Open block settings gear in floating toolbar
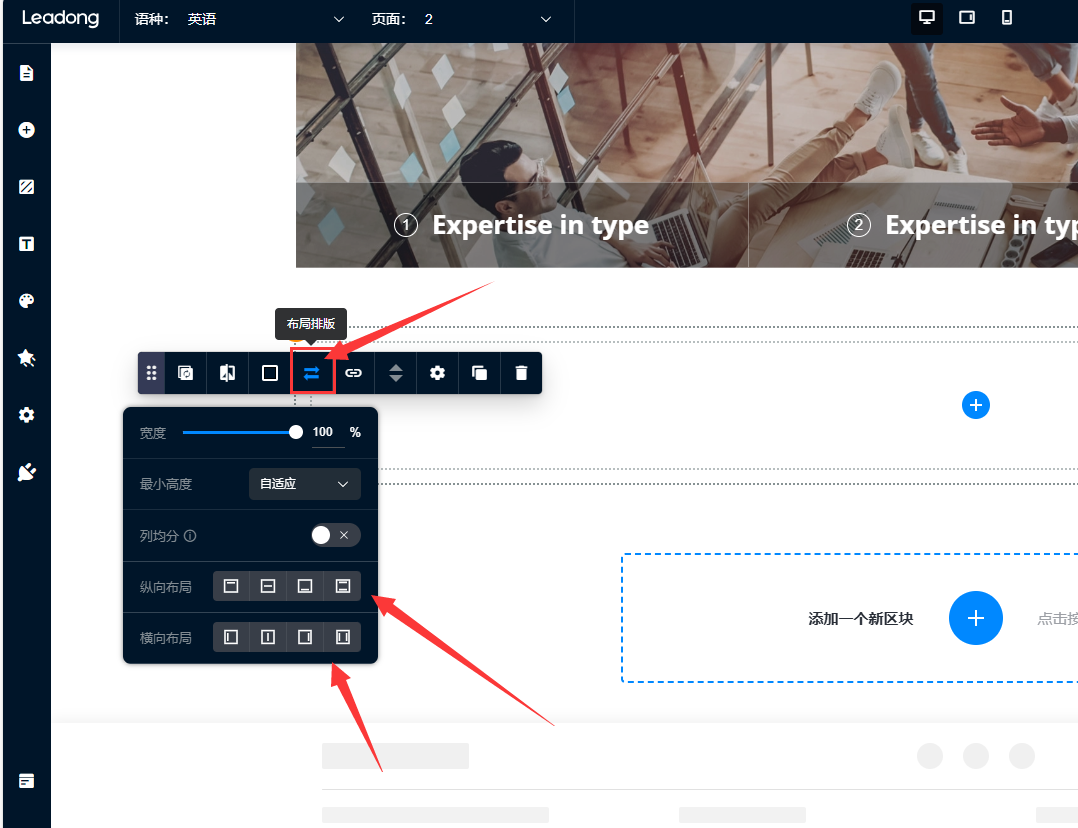1078x828 pixels. [x=437, y=373]
